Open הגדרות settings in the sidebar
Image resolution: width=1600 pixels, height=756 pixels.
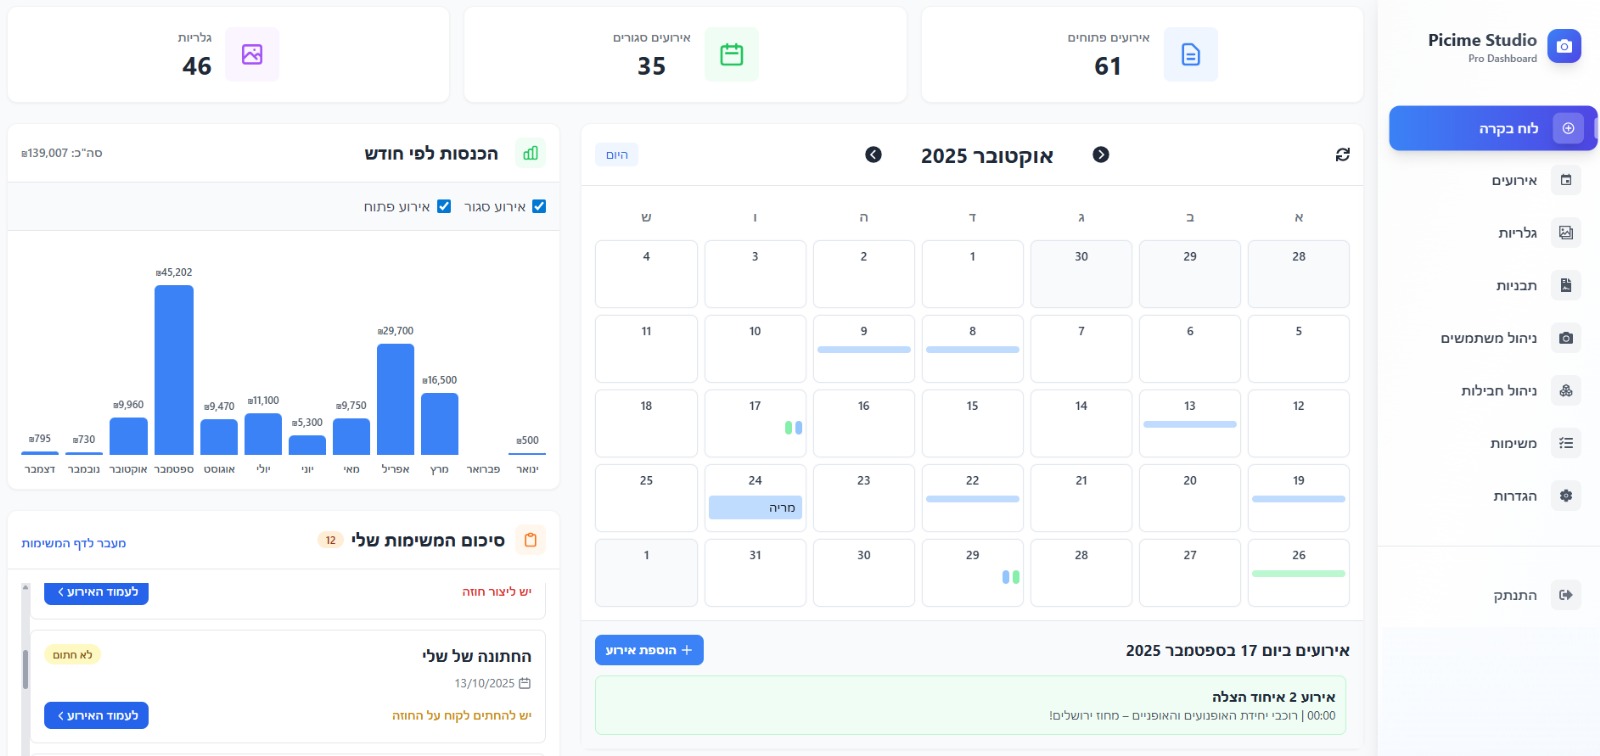click(1514, 496)
